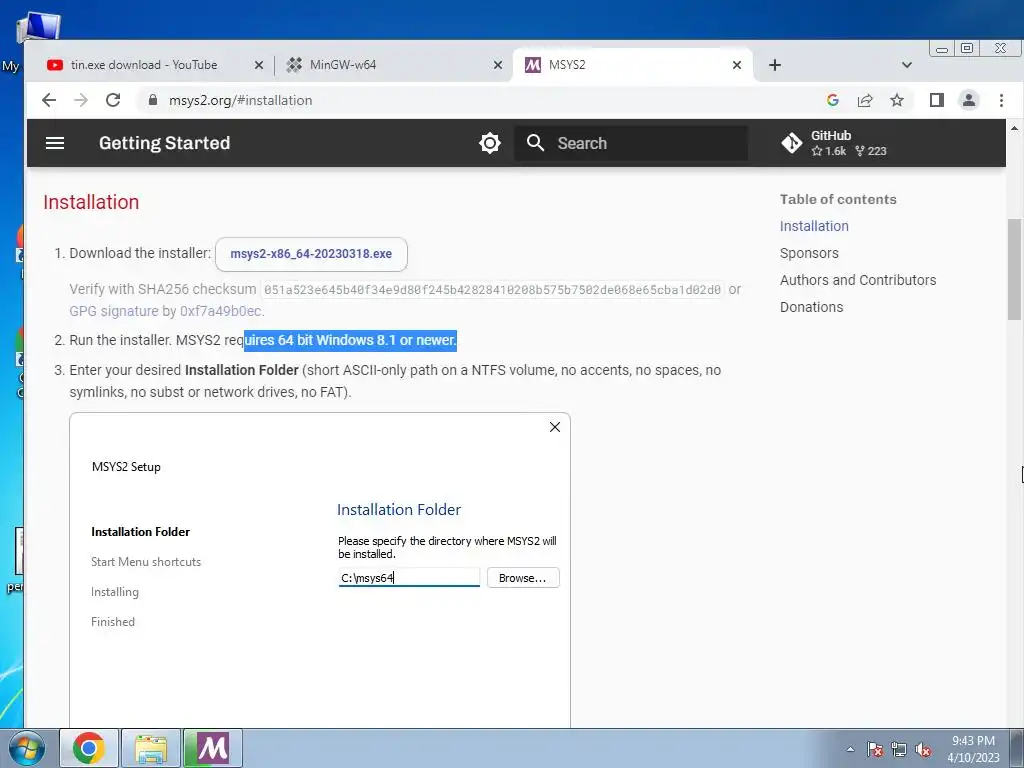Open the GPG signature link
The height and width of the screenshot is (768, 1024).
click(166, 311)
